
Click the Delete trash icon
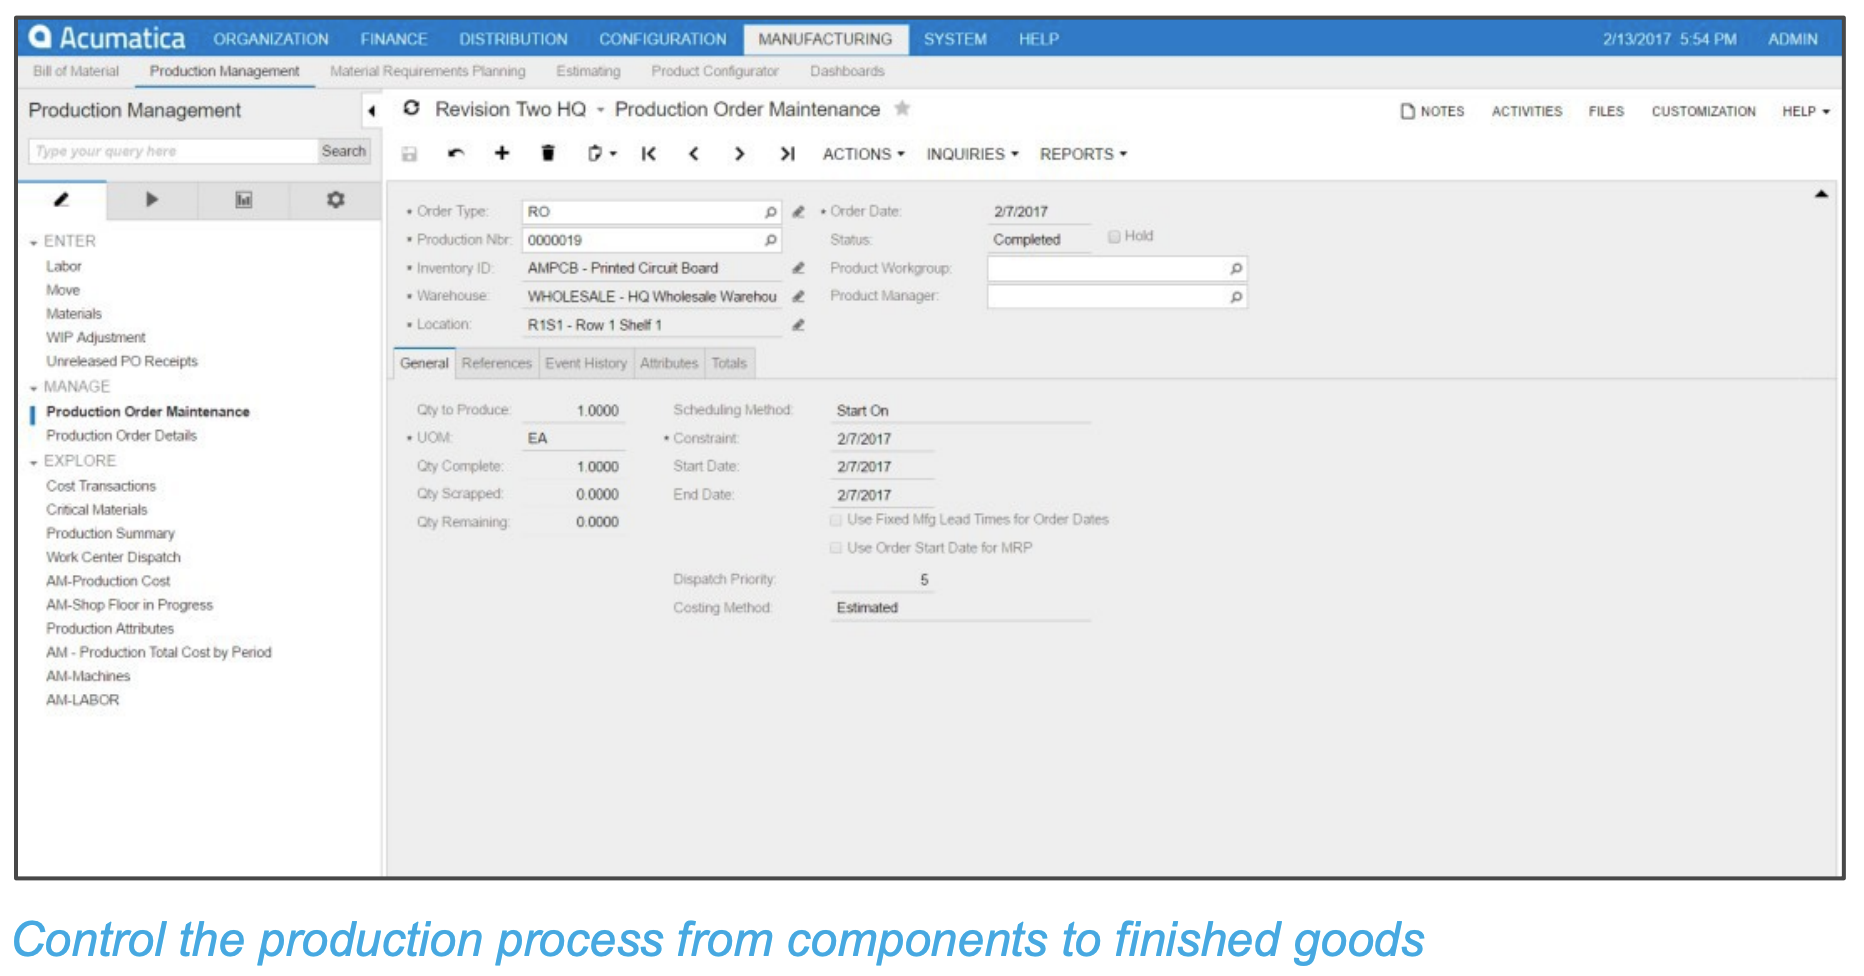click(548, 153)
